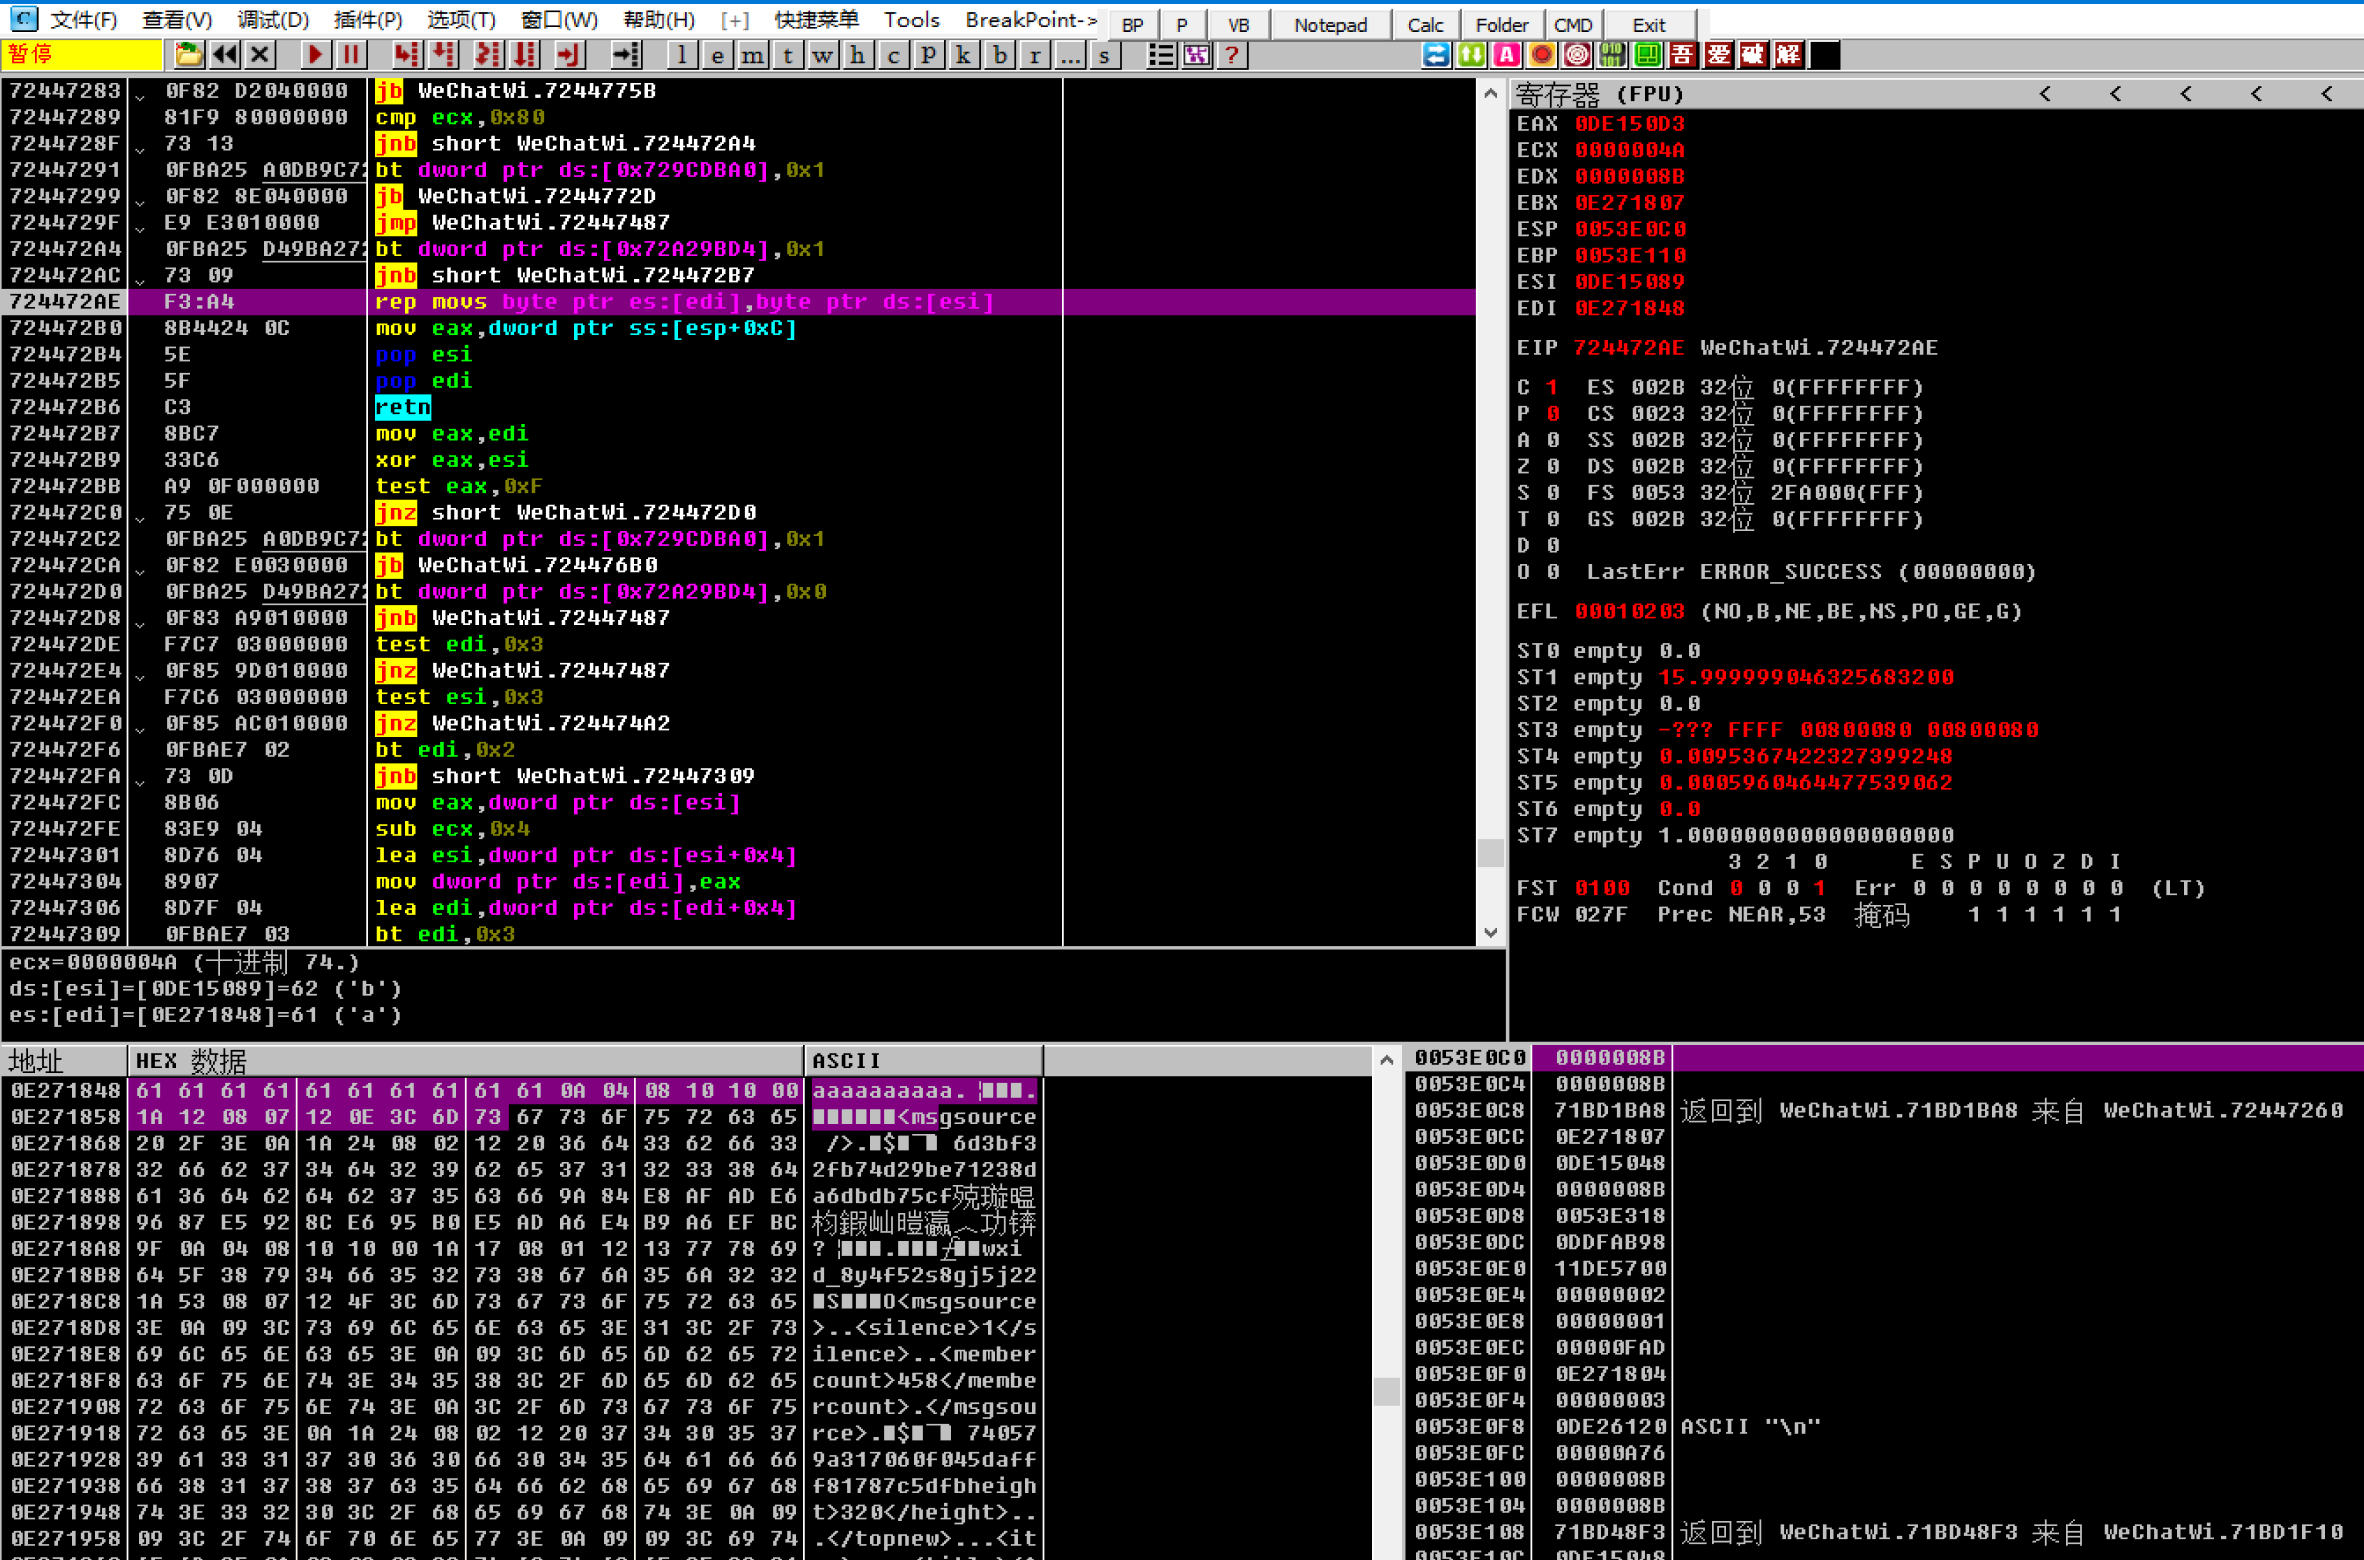This screenshot has width=2364, height=1560.
Task: Show Executable modules with the 'e' button
Action: click(x=717, y=55)
